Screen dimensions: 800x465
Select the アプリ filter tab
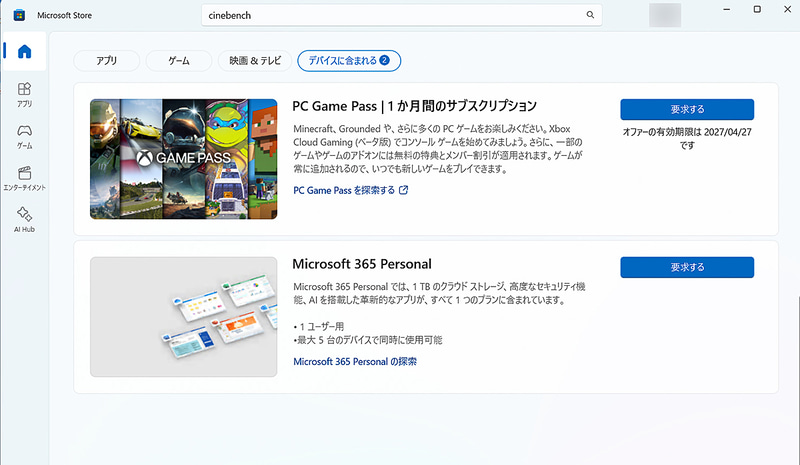coord(107,61)
